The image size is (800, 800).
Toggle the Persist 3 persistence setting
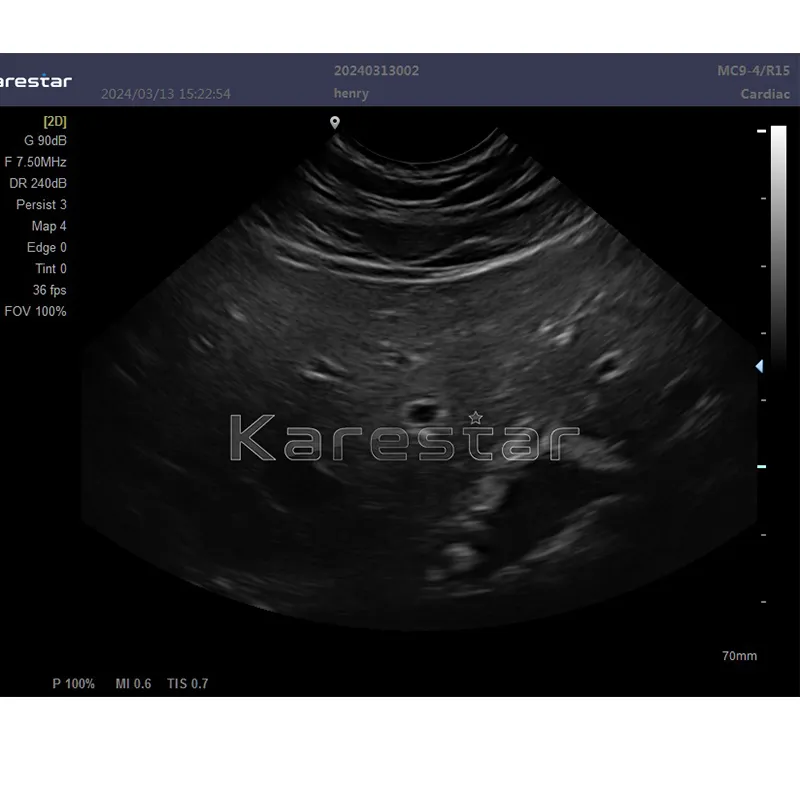tap(41, 204)
